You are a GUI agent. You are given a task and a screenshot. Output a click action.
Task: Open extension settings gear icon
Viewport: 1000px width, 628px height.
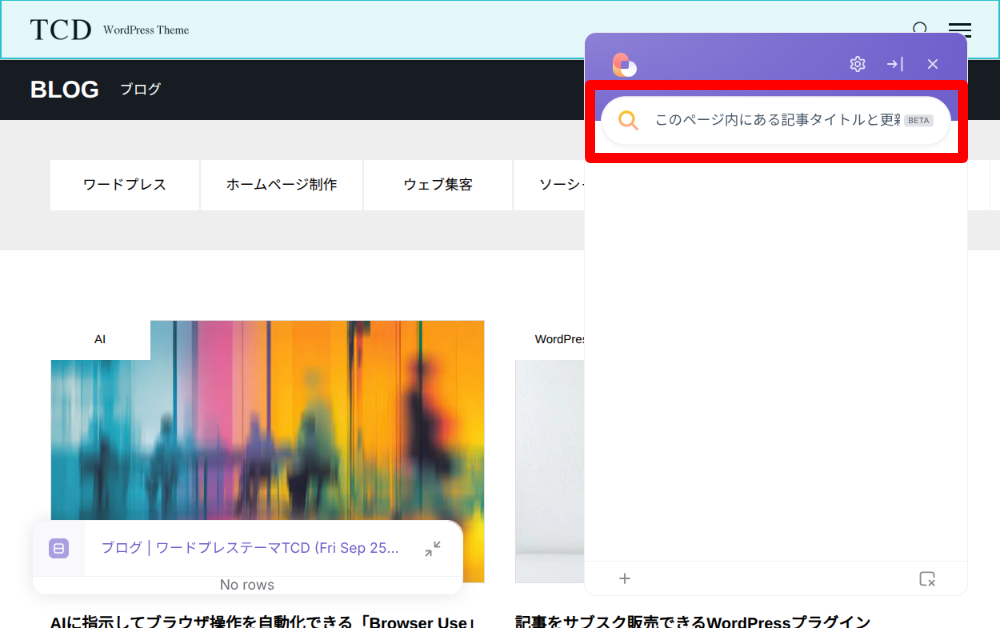(x=857, y=64)
